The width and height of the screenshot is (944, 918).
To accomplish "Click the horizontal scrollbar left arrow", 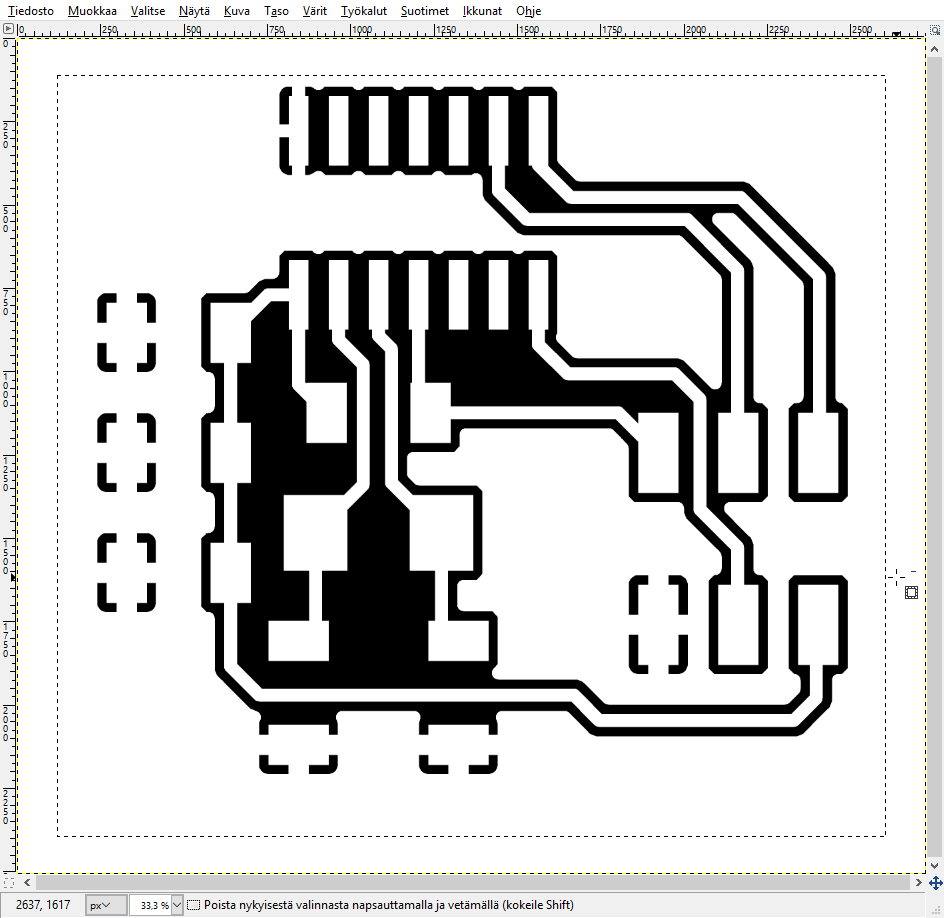I will (27, 882).
